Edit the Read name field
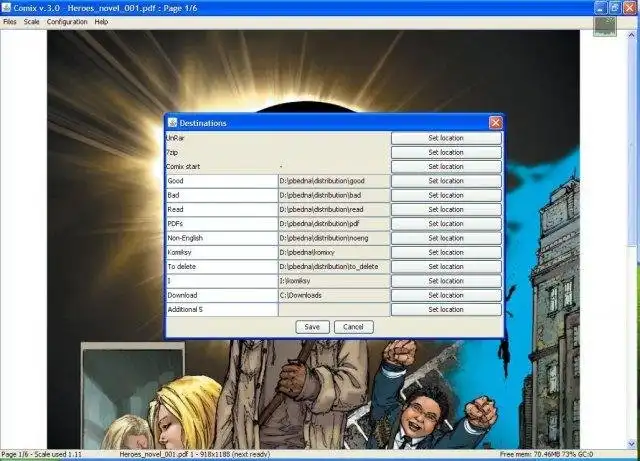The width and height of the screenshot is (640, 461). (222, 209)
